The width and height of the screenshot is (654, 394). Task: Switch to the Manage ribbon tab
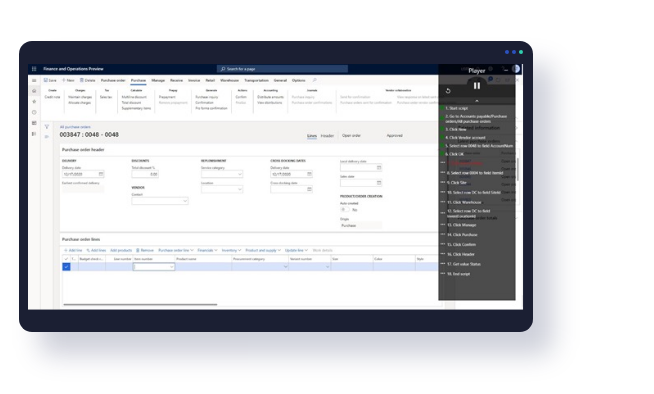click(158, 80)
